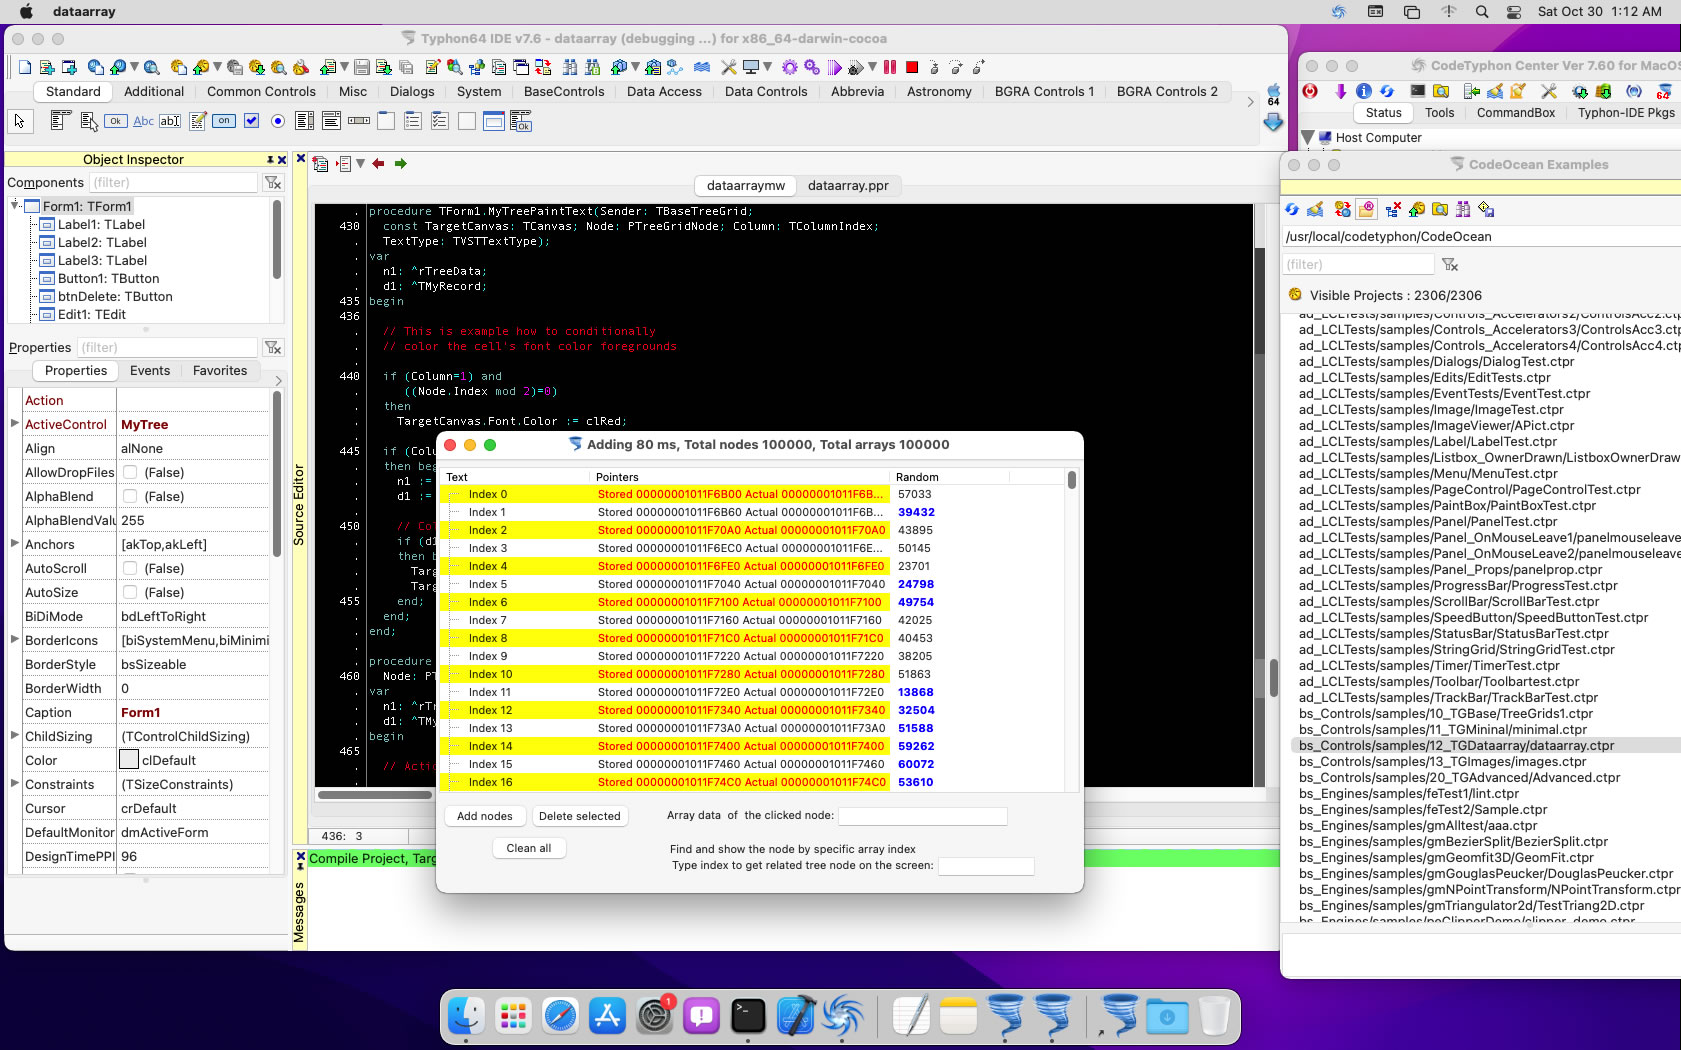Select the TRadioButton component palette icon
Screen dimensions: 1681x1050
pyautogui.click(x=278, y=121)
